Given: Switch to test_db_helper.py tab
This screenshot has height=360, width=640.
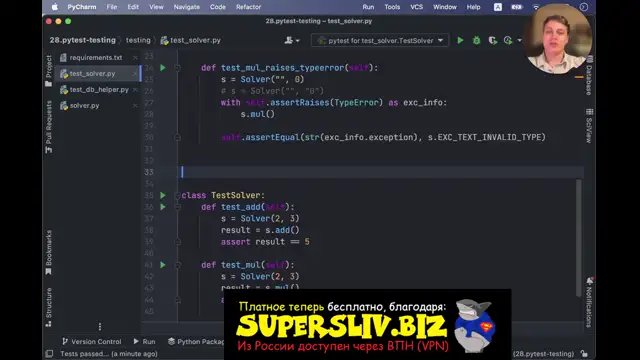Looking at the screenshot, I should (x=99, y=89).
